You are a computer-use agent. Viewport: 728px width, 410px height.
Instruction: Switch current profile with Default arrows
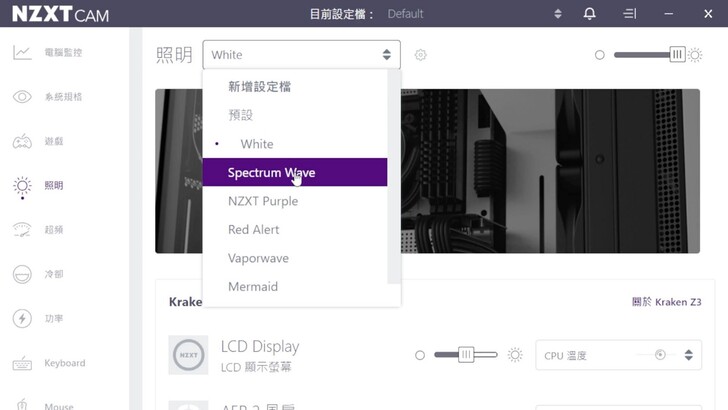coord(558,13)
